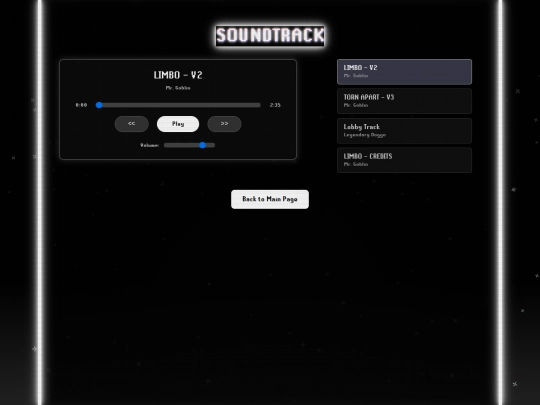
Task: Seek to the middle of the song progress bar
Action: 178,105
